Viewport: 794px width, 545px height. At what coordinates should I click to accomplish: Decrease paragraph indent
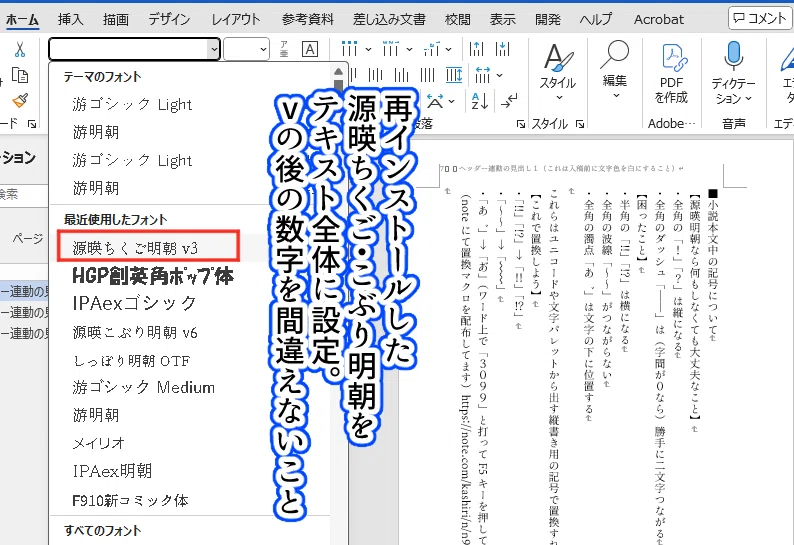coord(477,49)
